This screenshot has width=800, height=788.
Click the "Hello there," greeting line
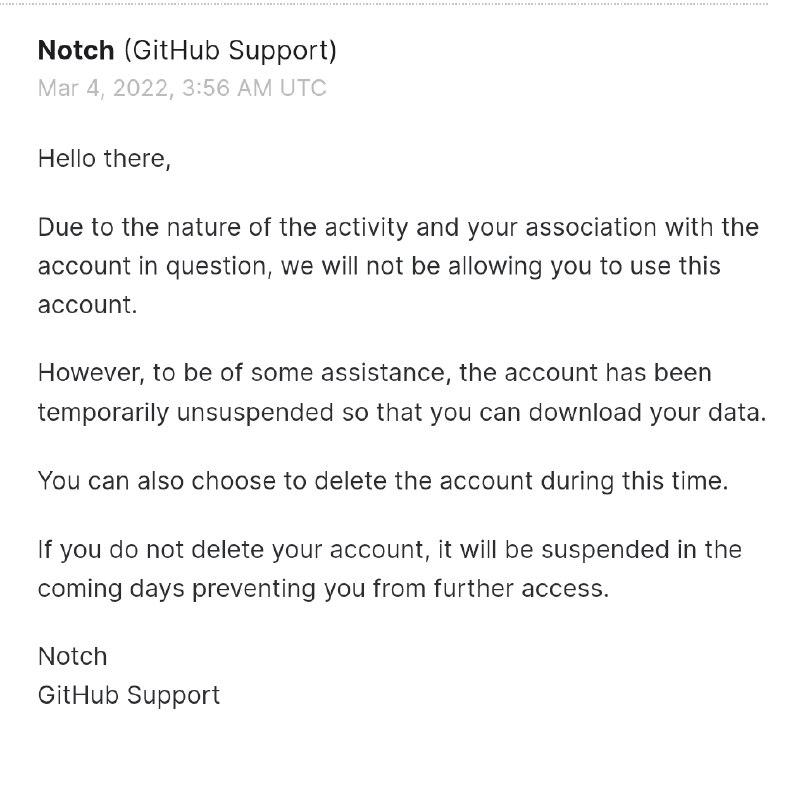[x=104, y=158]
